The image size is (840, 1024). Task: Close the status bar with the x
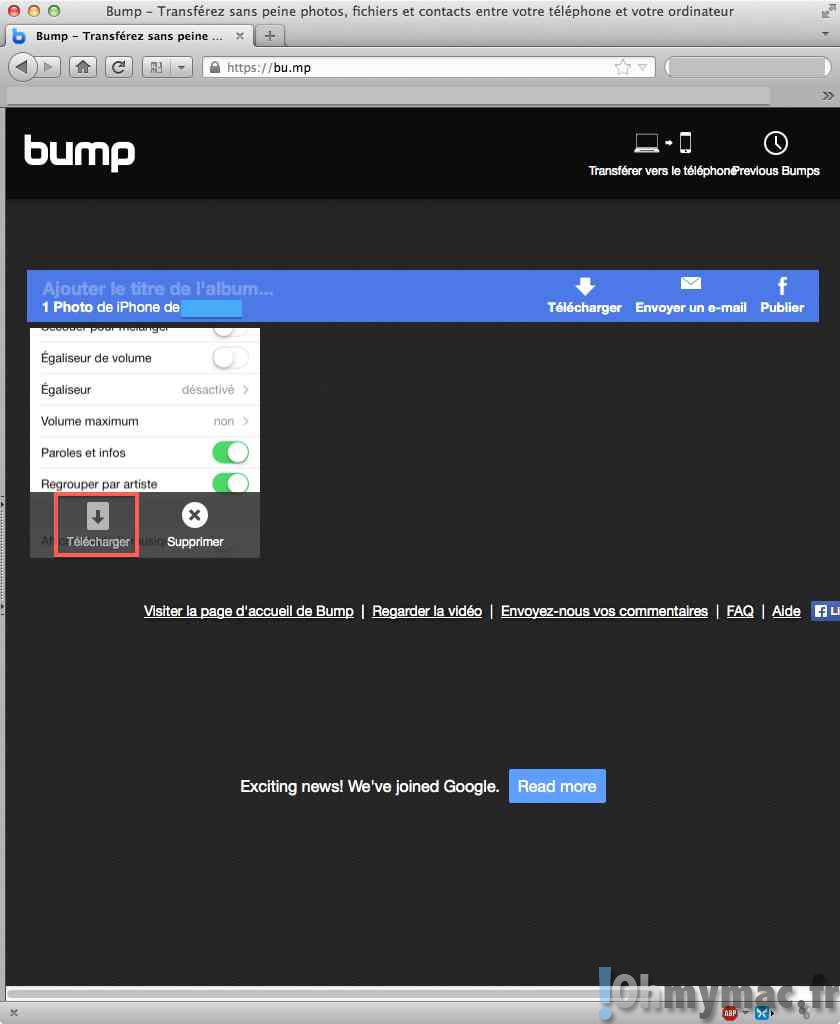tap(14, 1013)
